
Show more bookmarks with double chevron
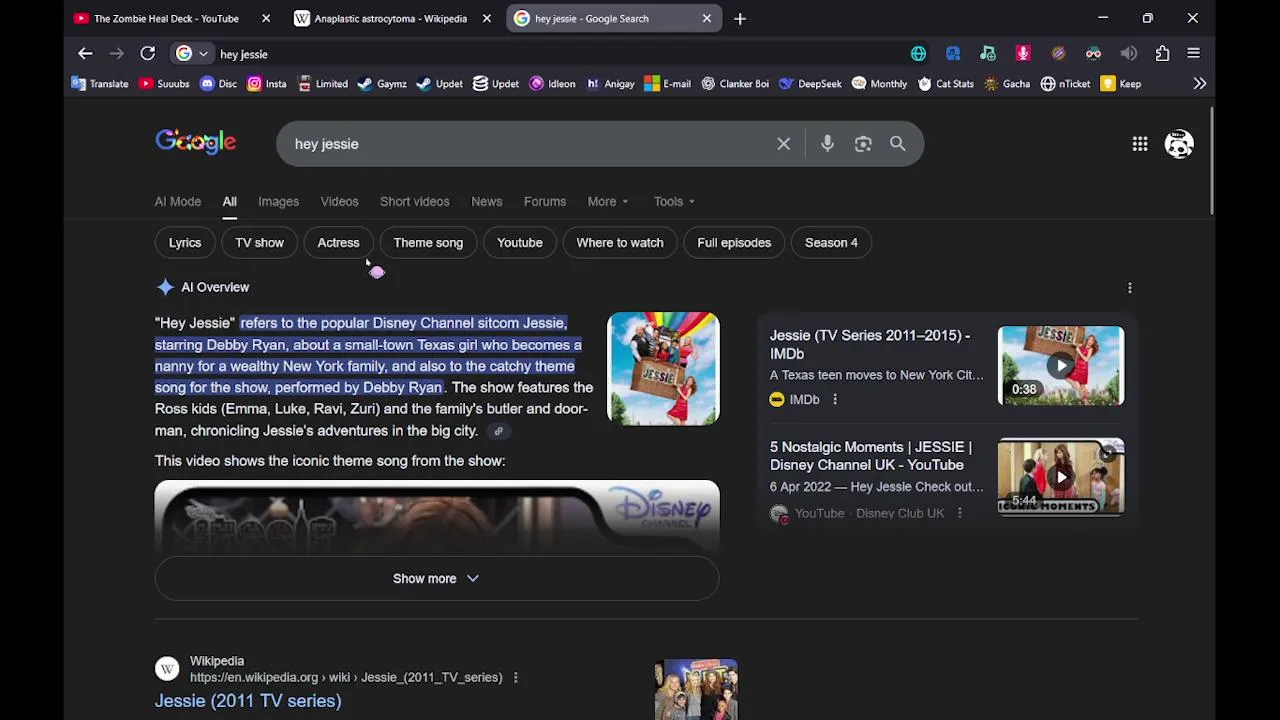pos(1200,84)
